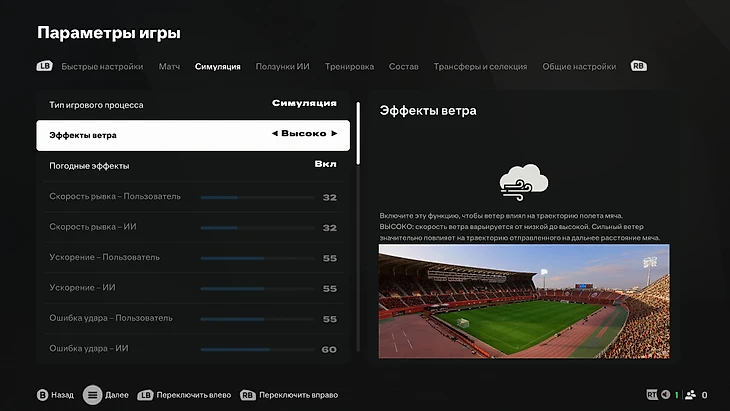Click the wind description paragraph starting with Включите
The width and height of the screenshot is (730, 411).
pyautogui.click(x=520, y=227)
